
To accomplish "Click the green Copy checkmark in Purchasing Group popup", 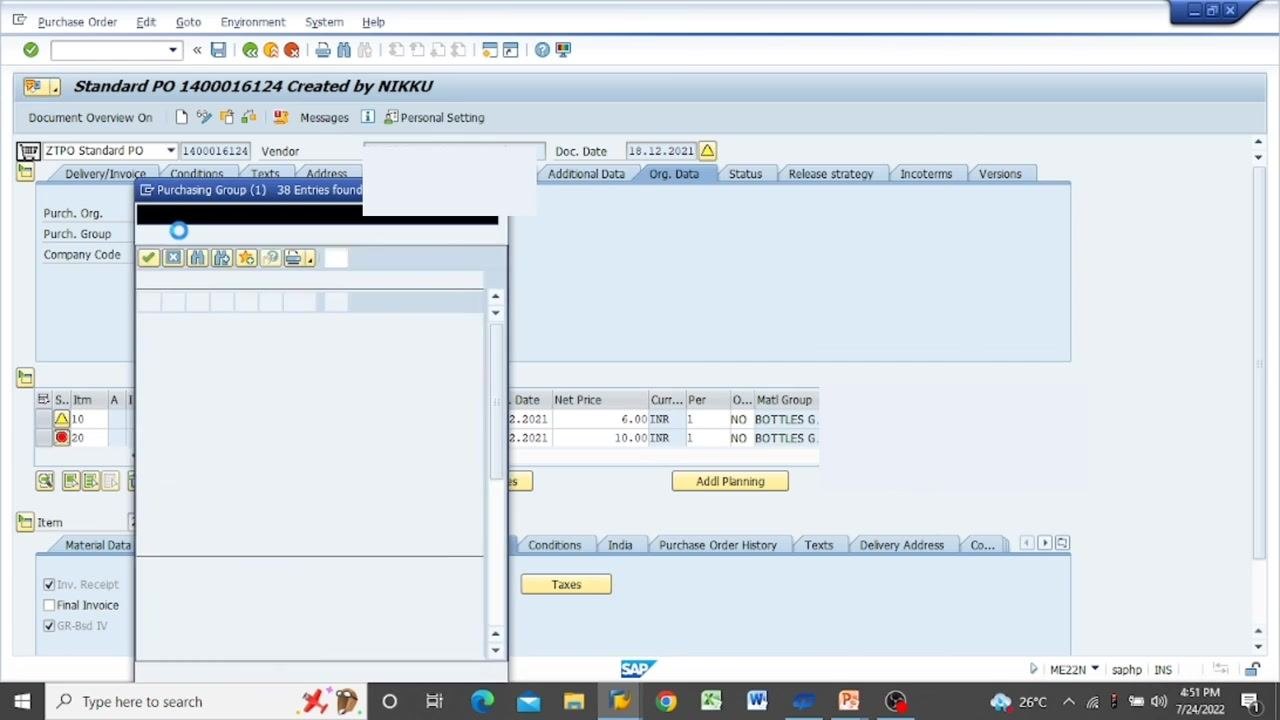I will click(148, 258).
